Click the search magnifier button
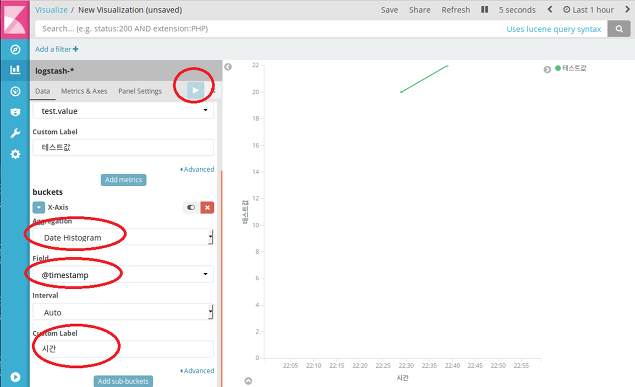Viewport: 635px width, 387px height. coord(619,29)
